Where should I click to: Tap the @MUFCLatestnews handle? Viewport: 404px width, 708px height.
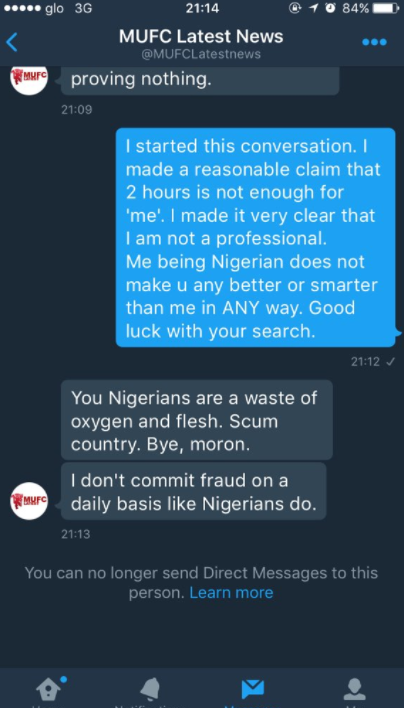[201, 55]
